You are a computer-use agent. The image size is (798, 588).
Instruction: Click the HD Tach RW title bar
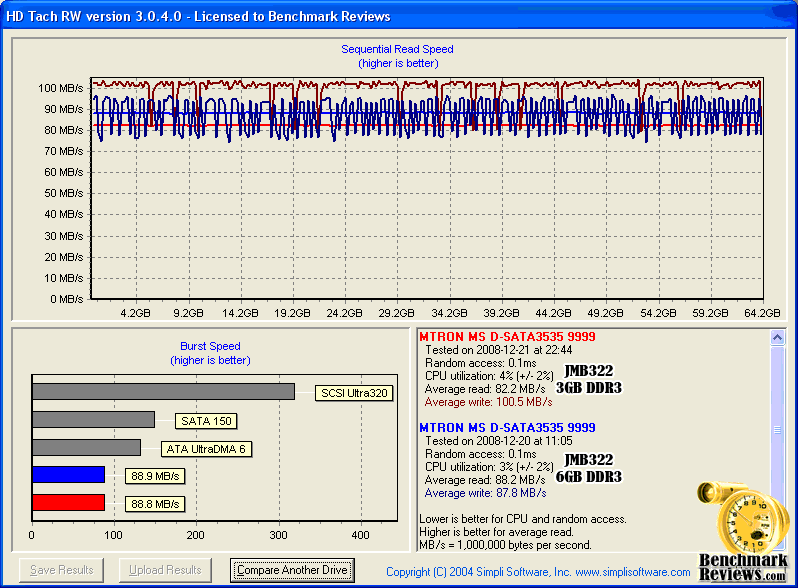pyautogui.click(x=399, y=16)
